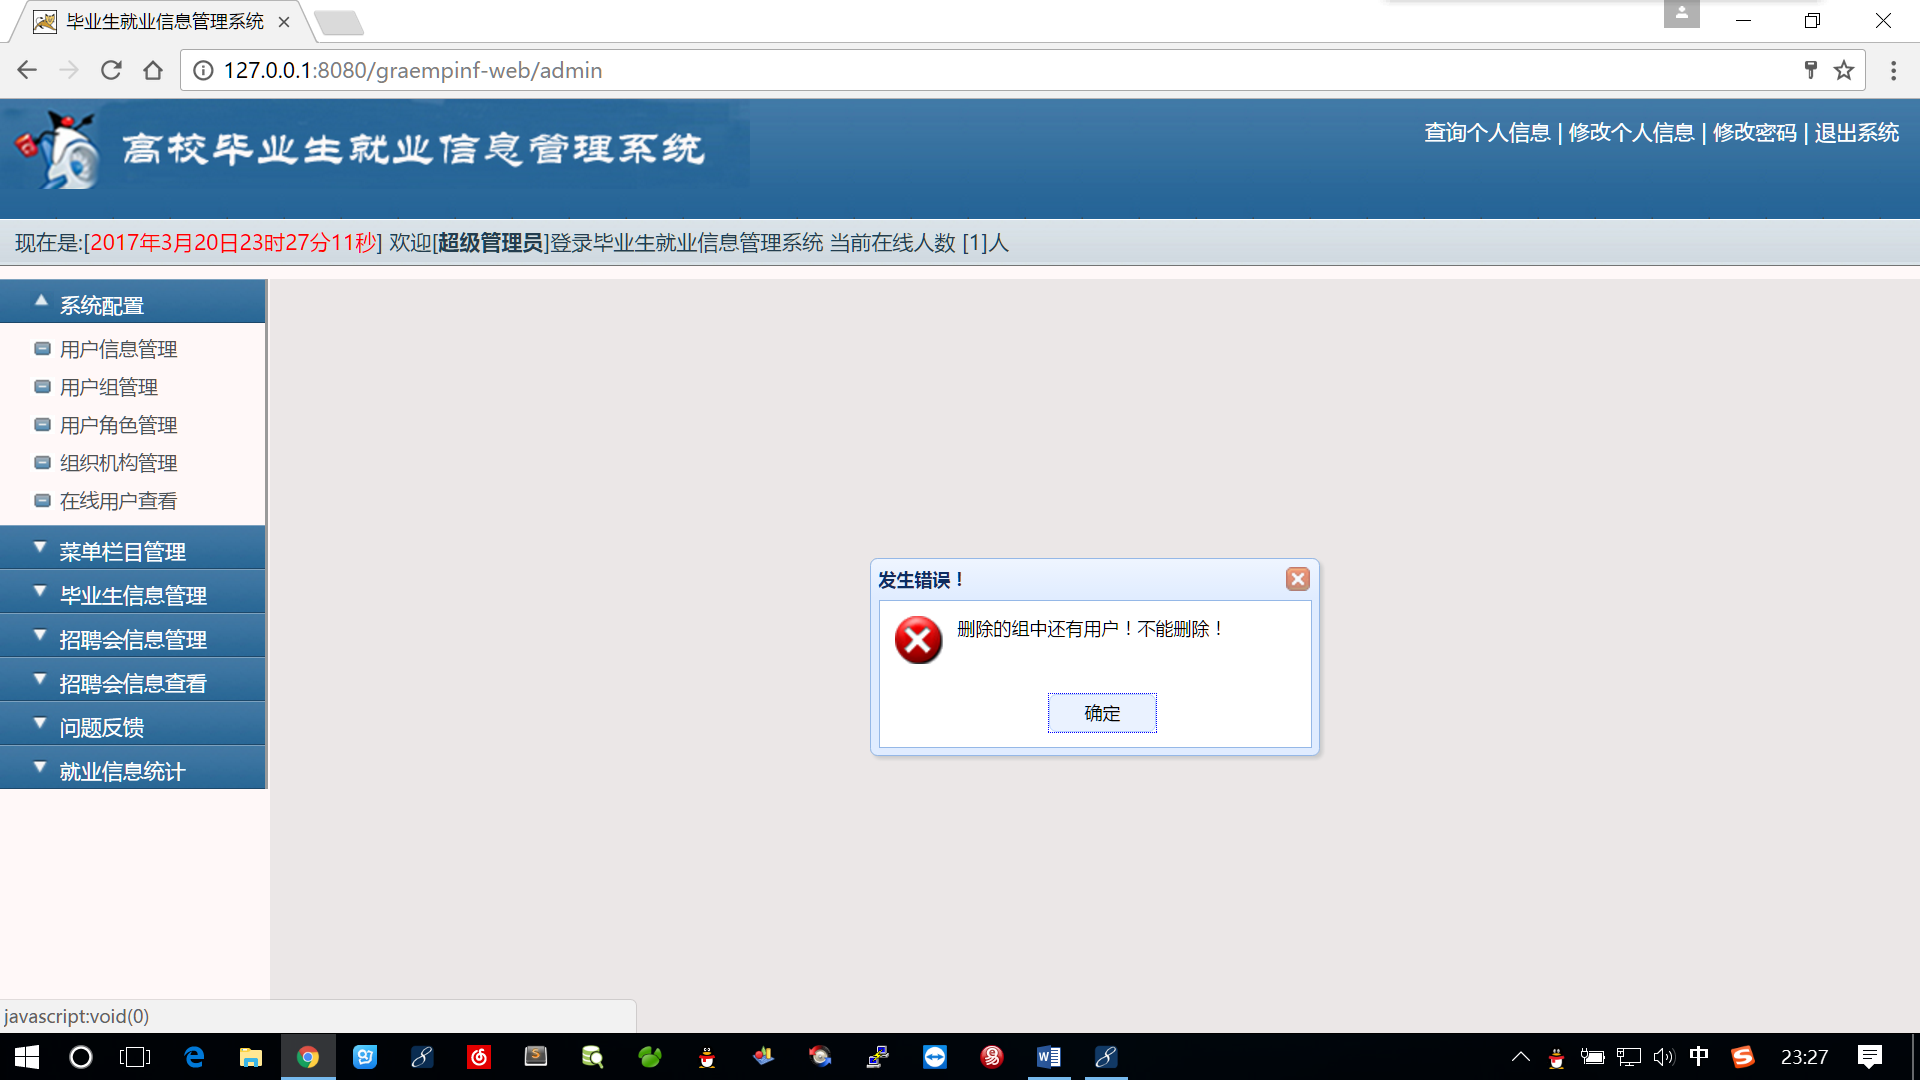Expand the 就业信息统计 section
1920x1080 pixels.
pyautogui.click(x=122, y=771)
